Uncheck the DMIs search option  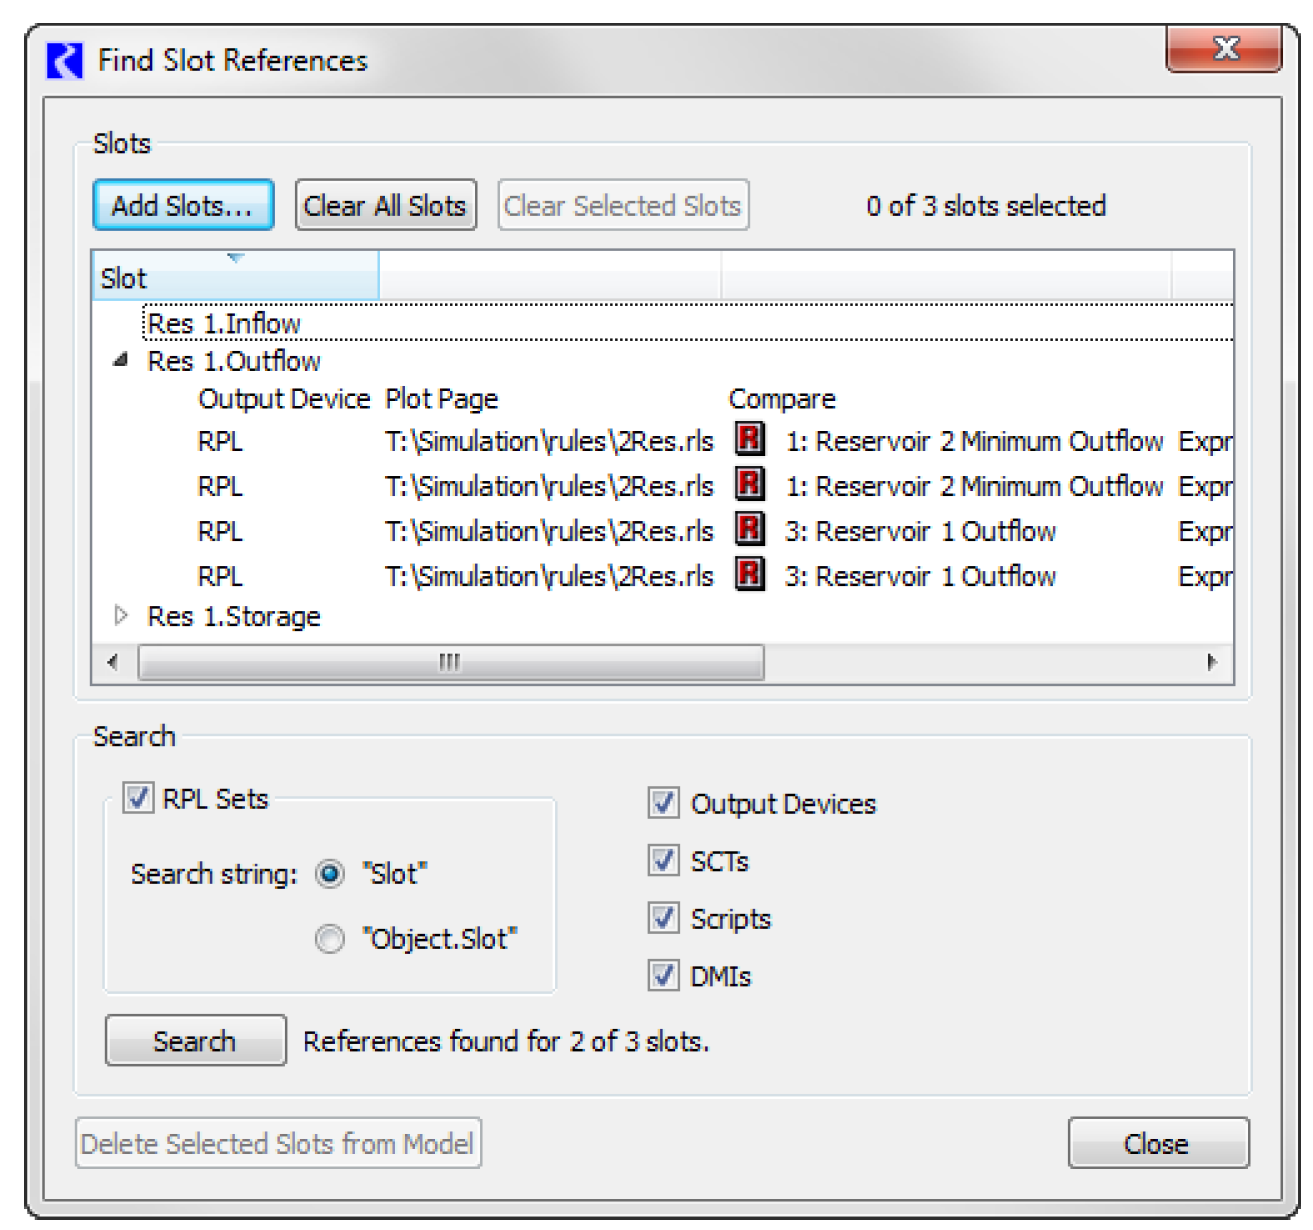(663, 975)
